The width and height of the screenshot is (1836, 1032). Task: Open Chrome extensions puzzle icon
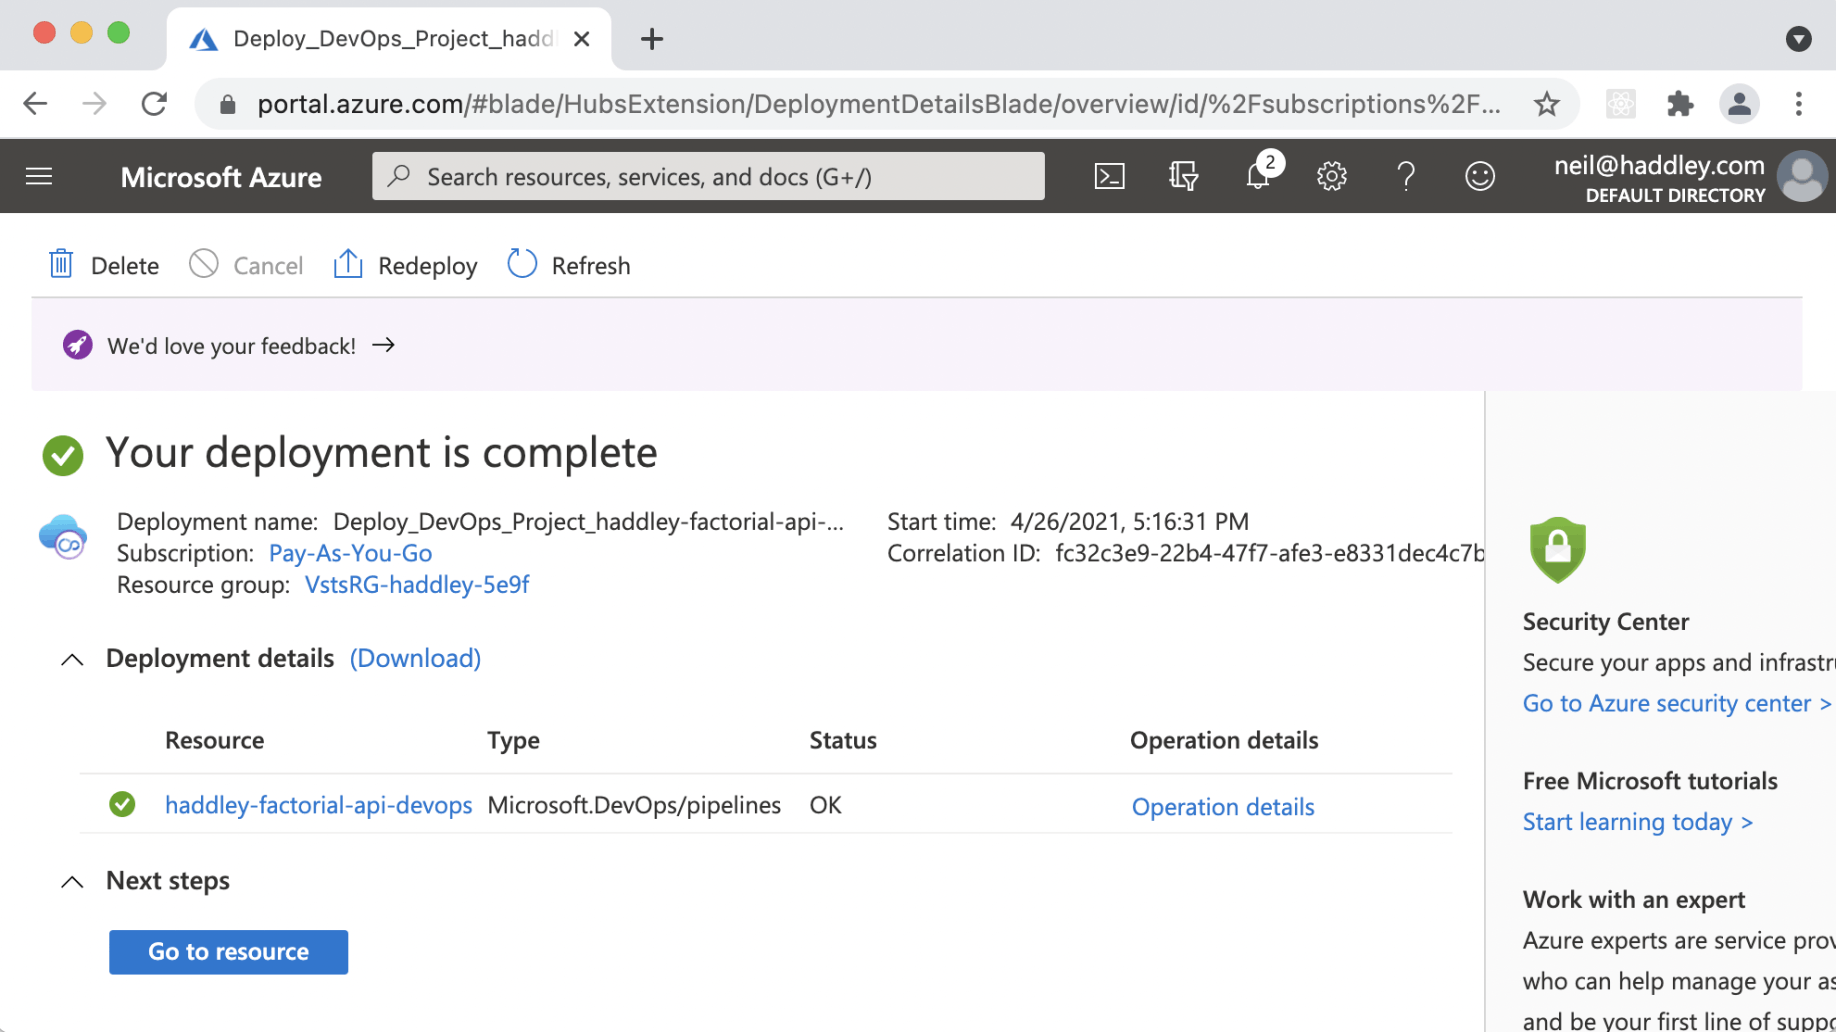[1680, 104]
